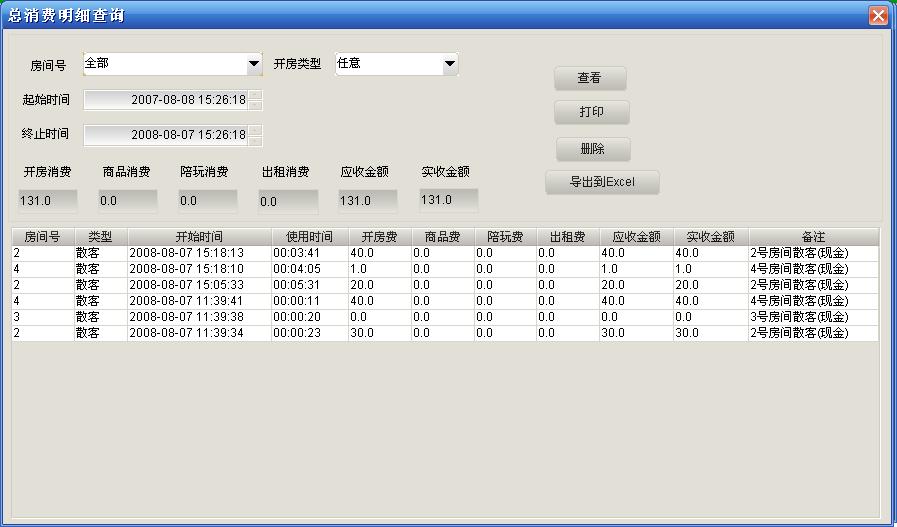
Task: Click 类型 cell 散客 in 15:18:13 row
Action: coord(101,253)
